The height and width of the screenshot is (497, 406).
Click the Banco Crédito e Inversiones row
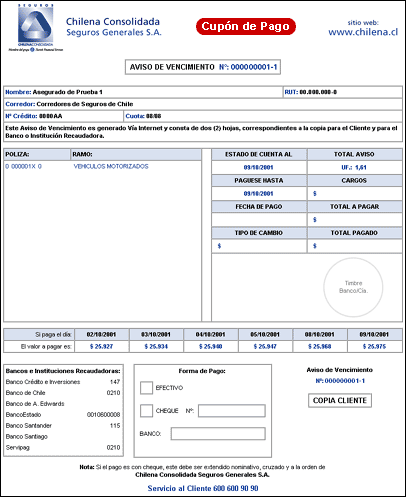[63, 382]
